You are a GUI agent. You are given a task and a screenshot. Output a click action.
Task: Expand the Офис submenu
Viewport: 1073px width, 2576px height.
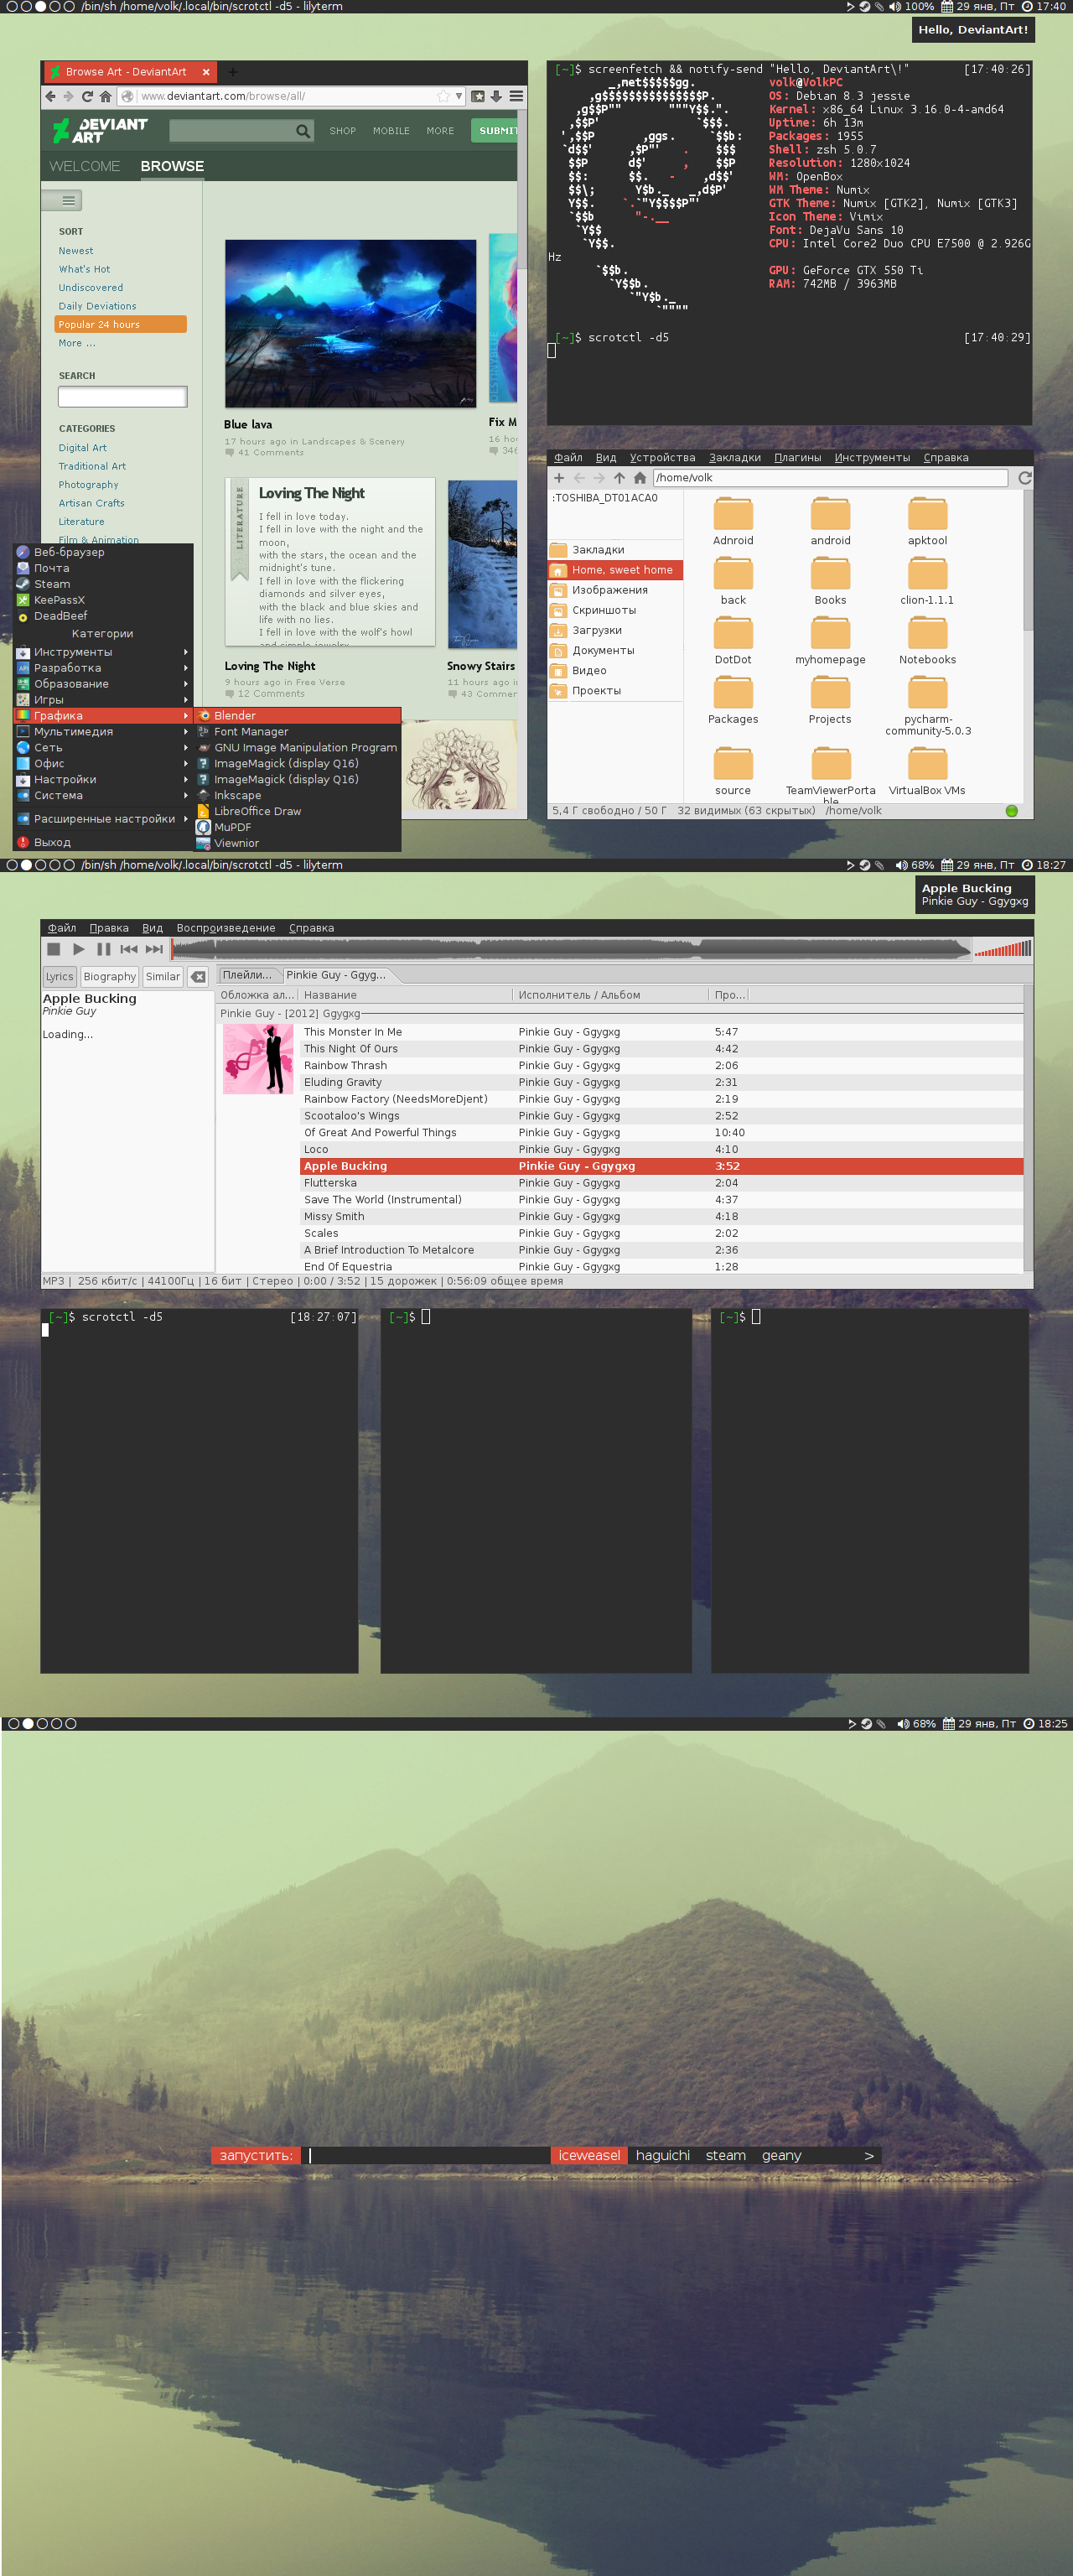pos(103,764)
